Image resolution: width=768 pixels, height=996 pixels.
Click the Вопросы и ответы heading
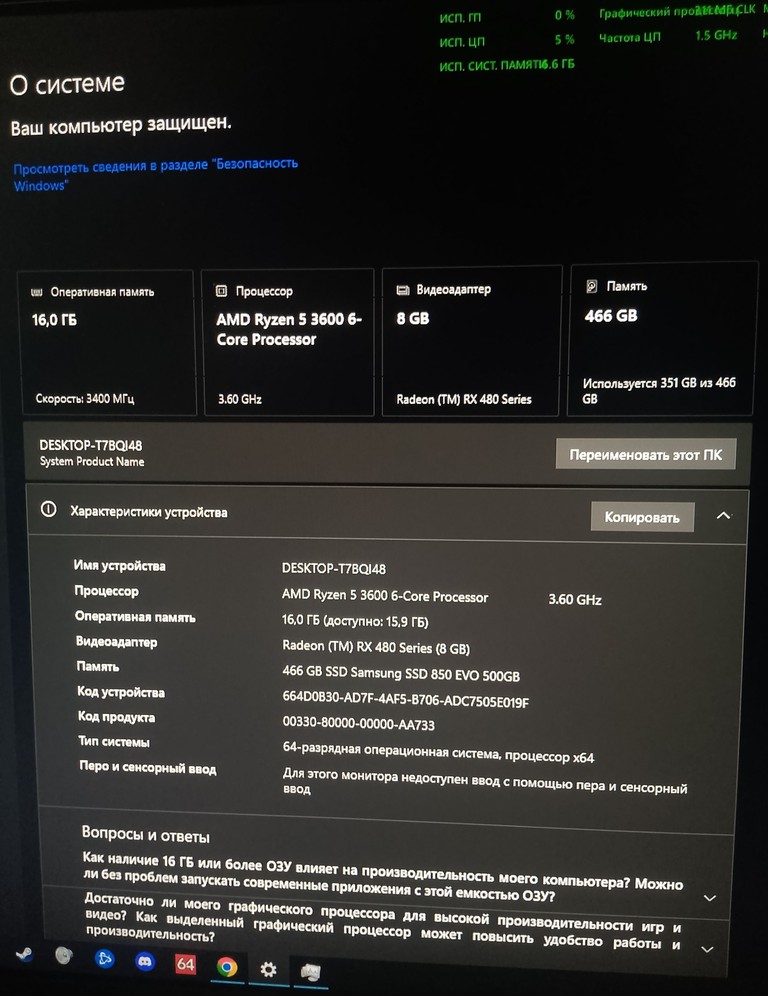(x=145, y=834)
